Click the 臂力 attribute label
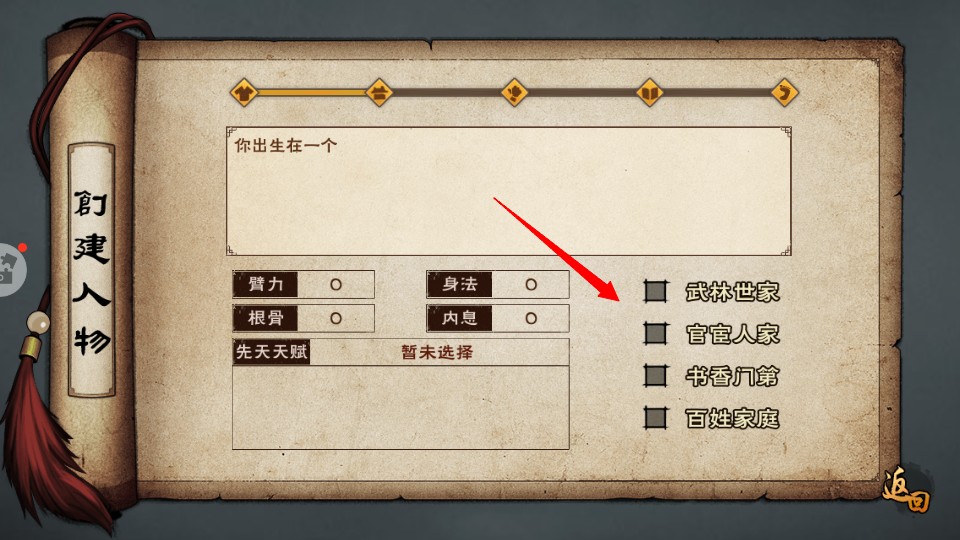Image resolution: width=960 pixels, height=540 pixels. (x=265, y=284)
